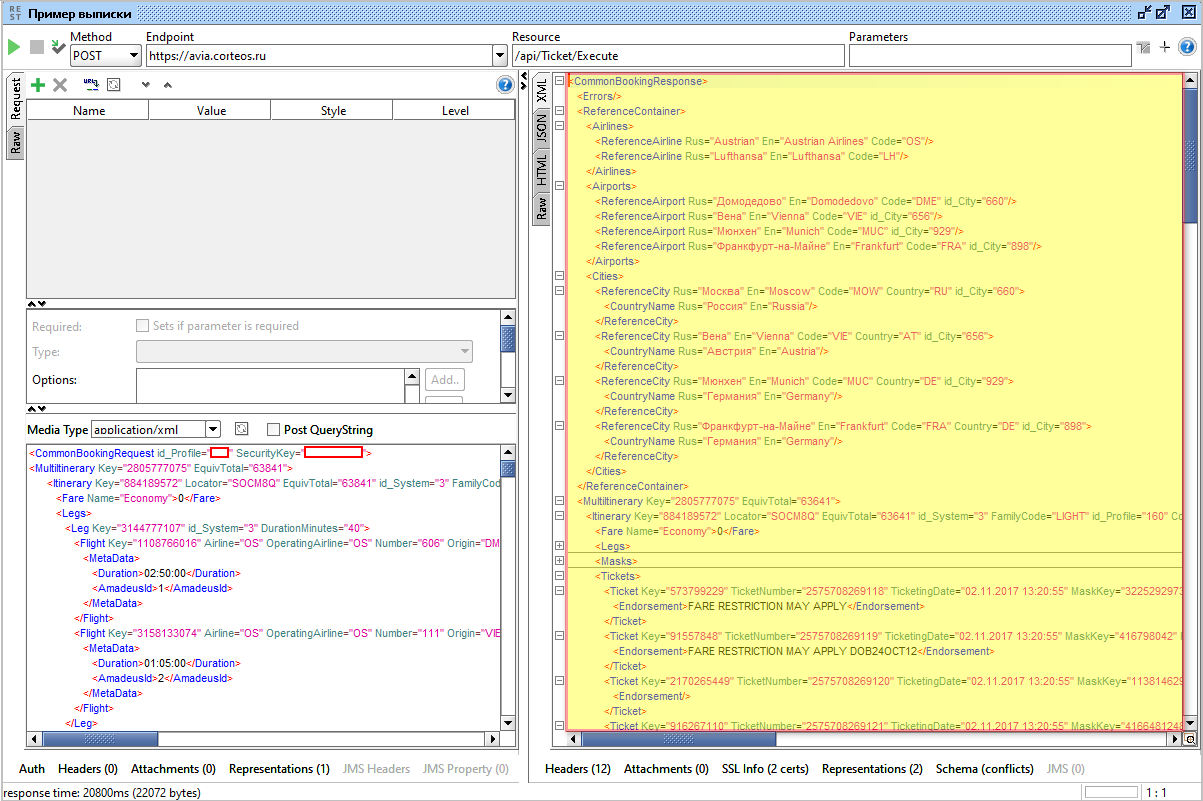
Task: Click the remove parameter X icon
Action: (x=60, y=85)
